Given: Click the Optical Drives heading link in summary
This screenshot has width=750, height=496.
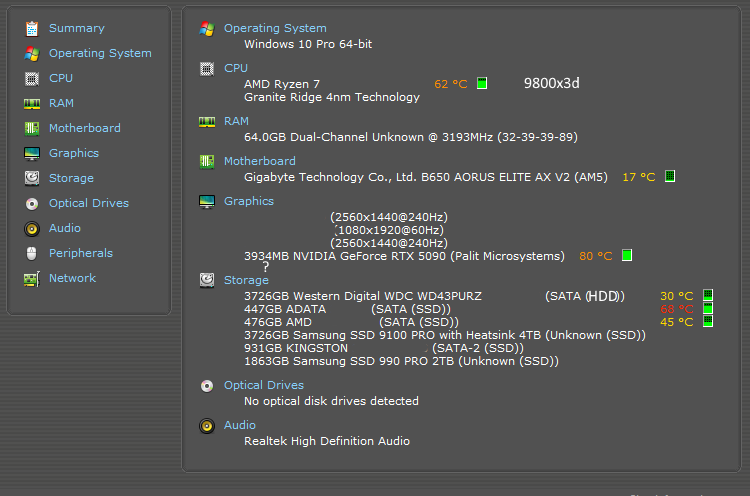Looking at the screenshot, I should (264, 385).
